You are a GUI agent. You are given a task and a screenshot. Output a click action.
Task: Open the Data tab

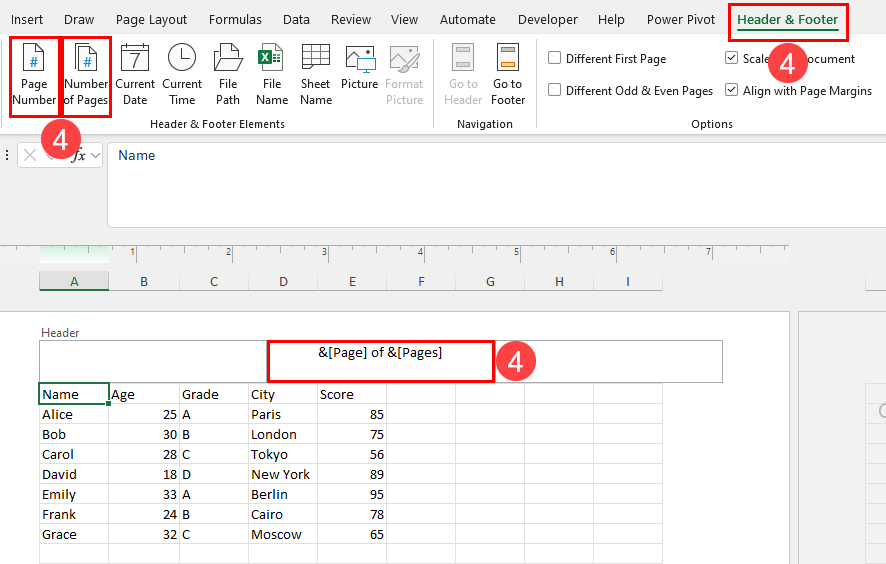click(296, 20)
